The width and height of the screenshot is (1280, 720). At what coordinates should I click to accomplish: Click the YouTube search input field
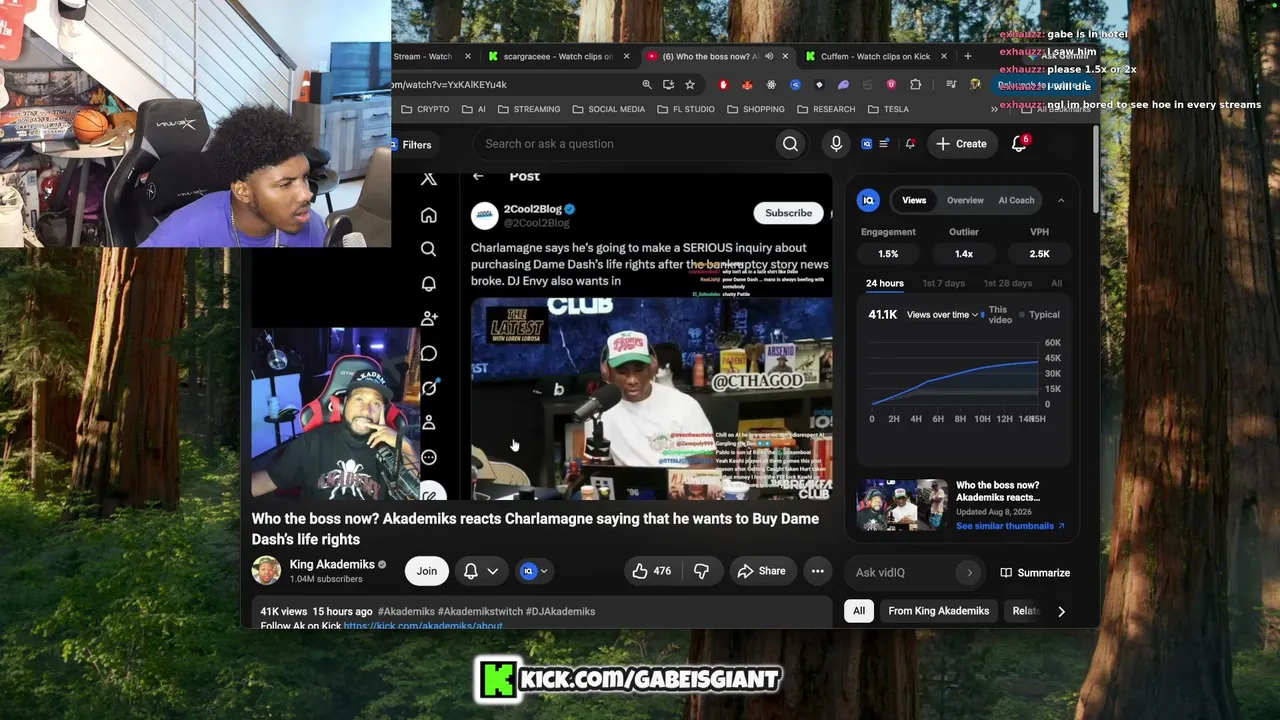(x=624, y=144)
